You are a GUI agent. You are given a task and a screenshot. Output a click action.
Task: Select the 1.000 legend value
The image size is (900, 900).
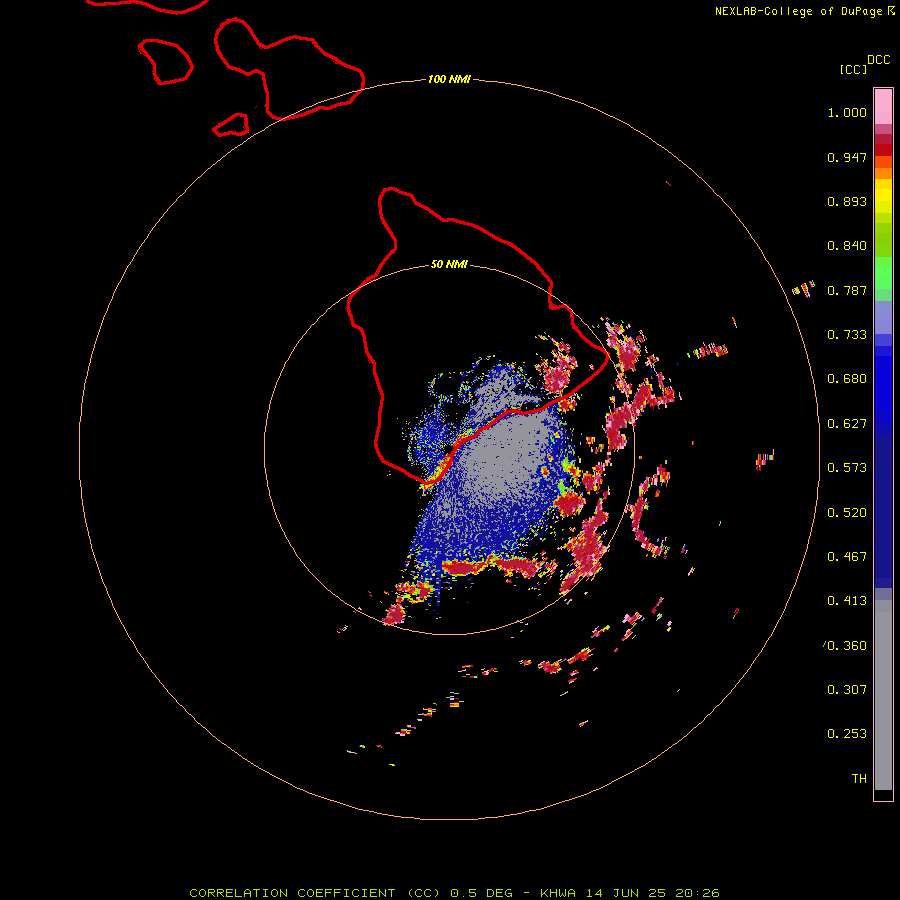[x=847, y=112]
